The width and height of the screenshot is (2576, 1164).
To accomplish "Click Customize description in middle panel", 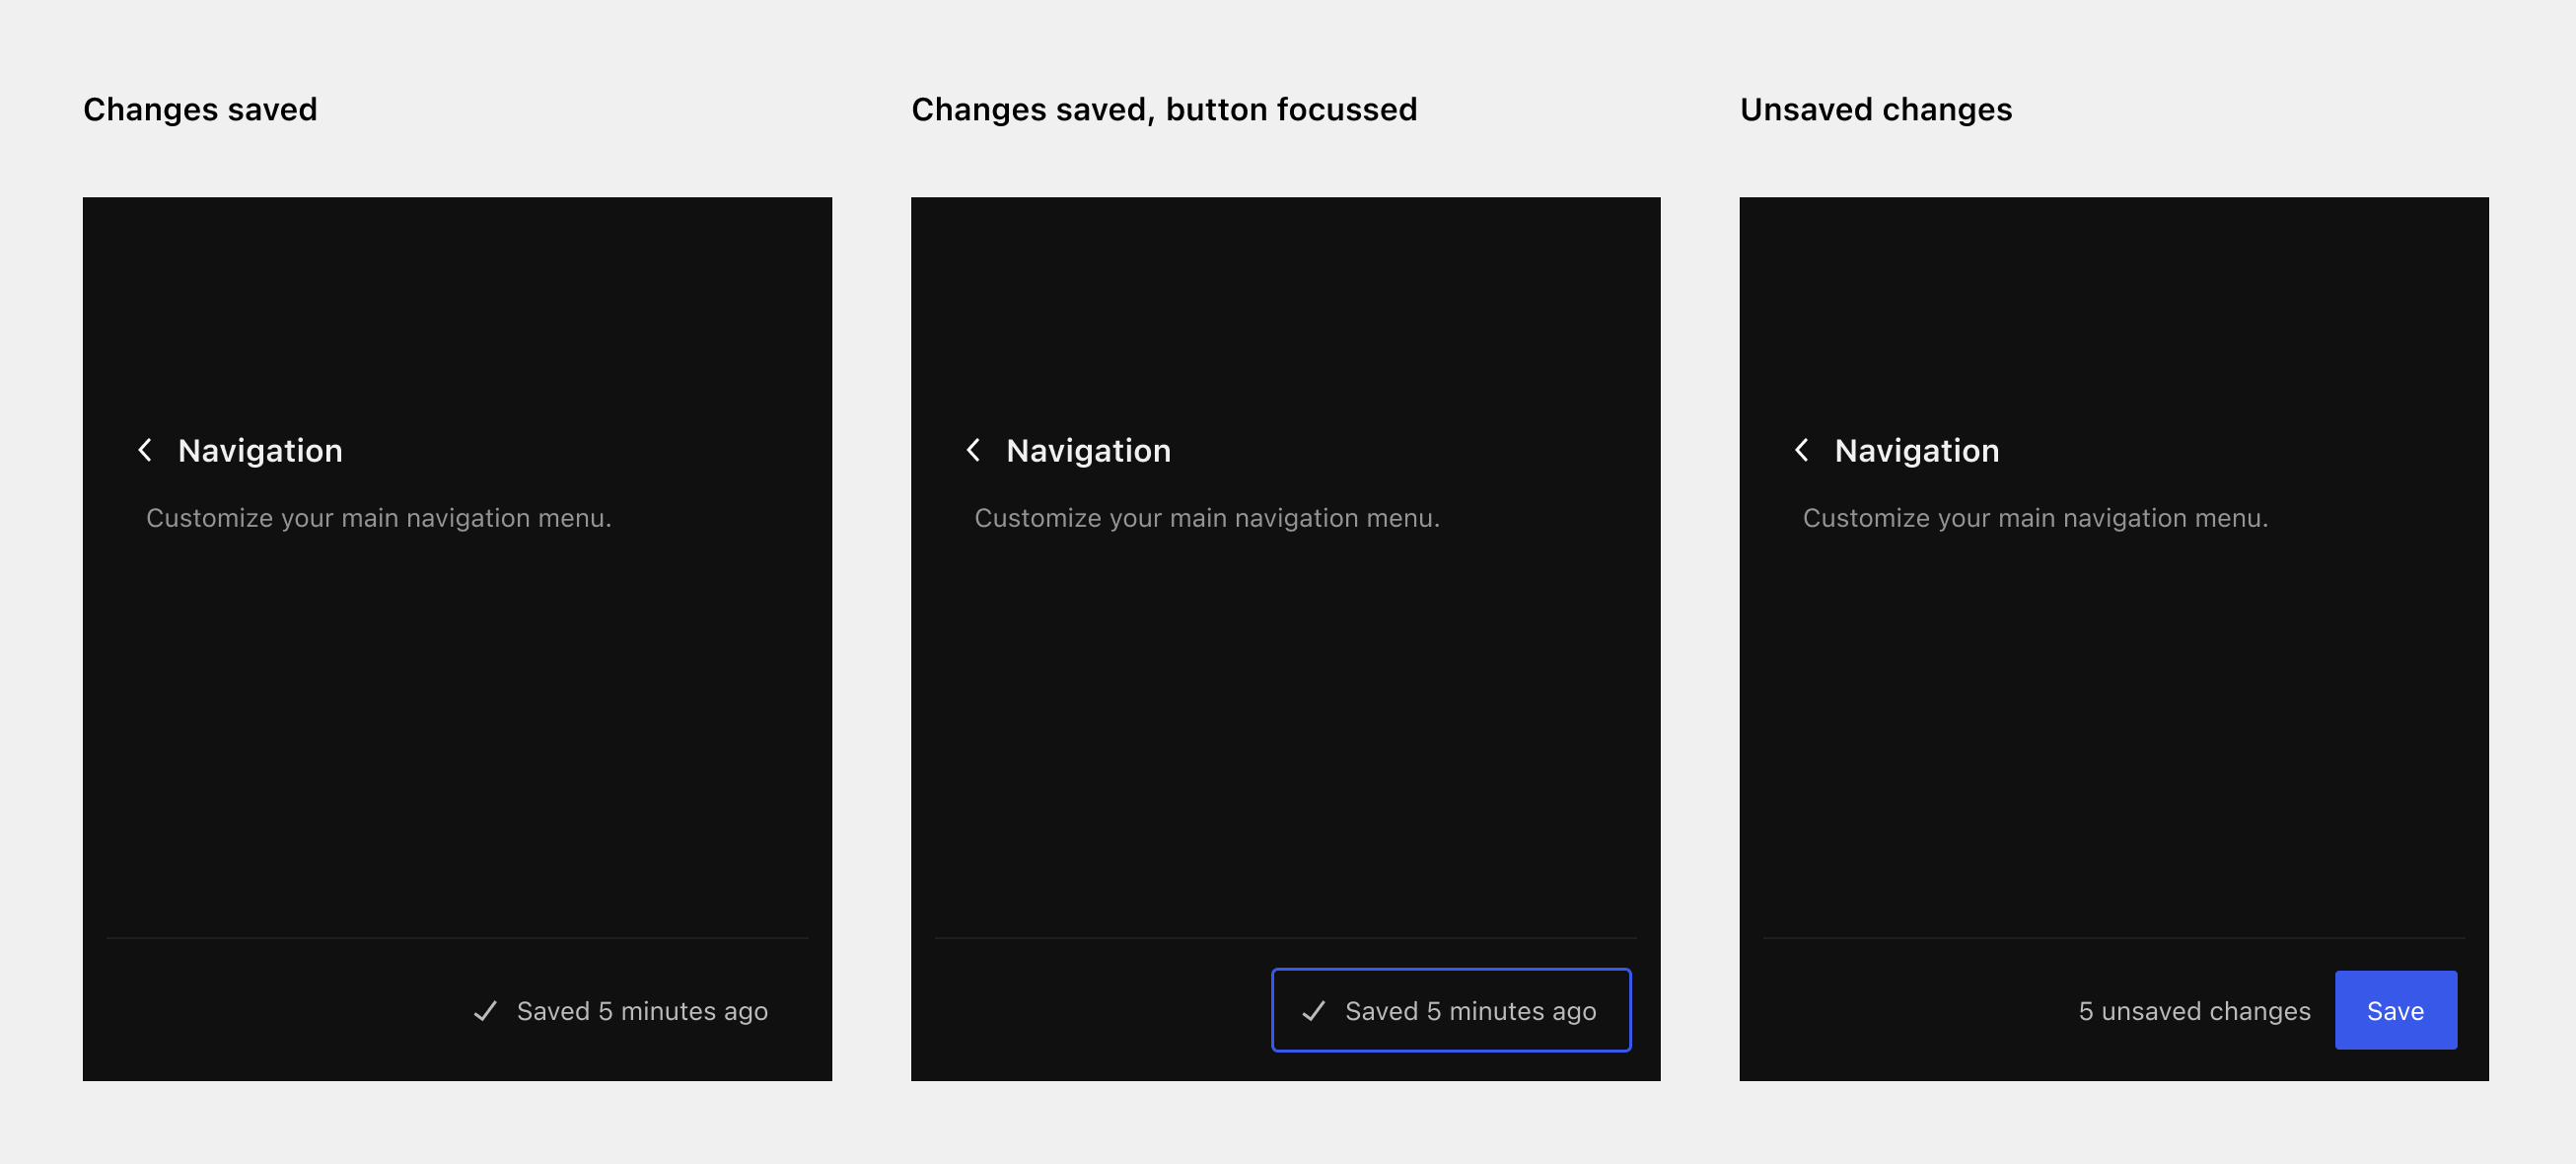I will [1206, 518].
